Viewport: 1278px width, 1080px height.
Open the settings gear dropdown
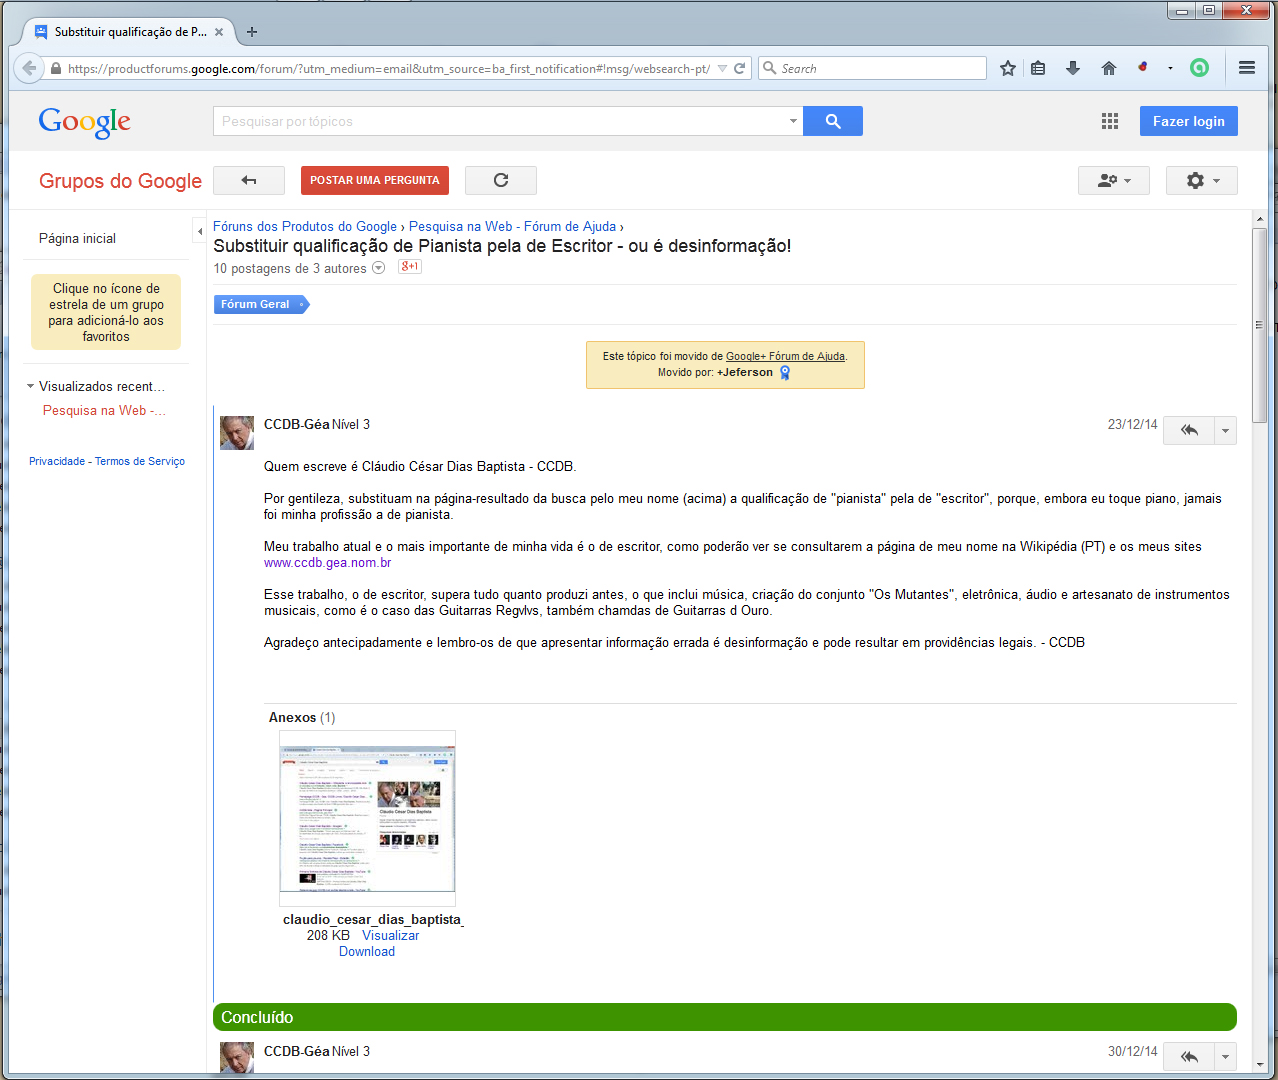click(x=1201, y=180)
